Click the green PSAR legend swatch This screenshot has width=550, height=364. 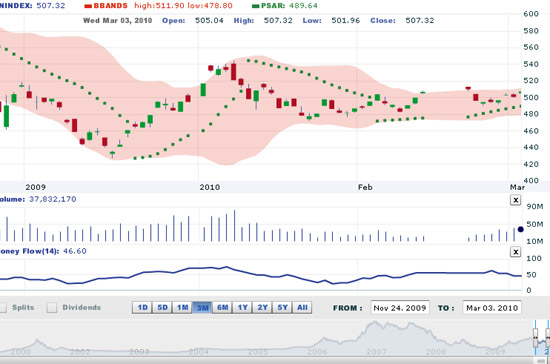tap(256, 6)
